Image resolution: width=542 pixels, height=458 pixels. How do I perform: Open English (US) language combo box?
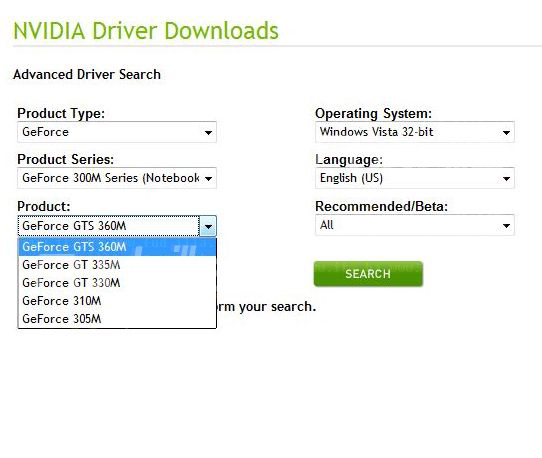point(415,178)
